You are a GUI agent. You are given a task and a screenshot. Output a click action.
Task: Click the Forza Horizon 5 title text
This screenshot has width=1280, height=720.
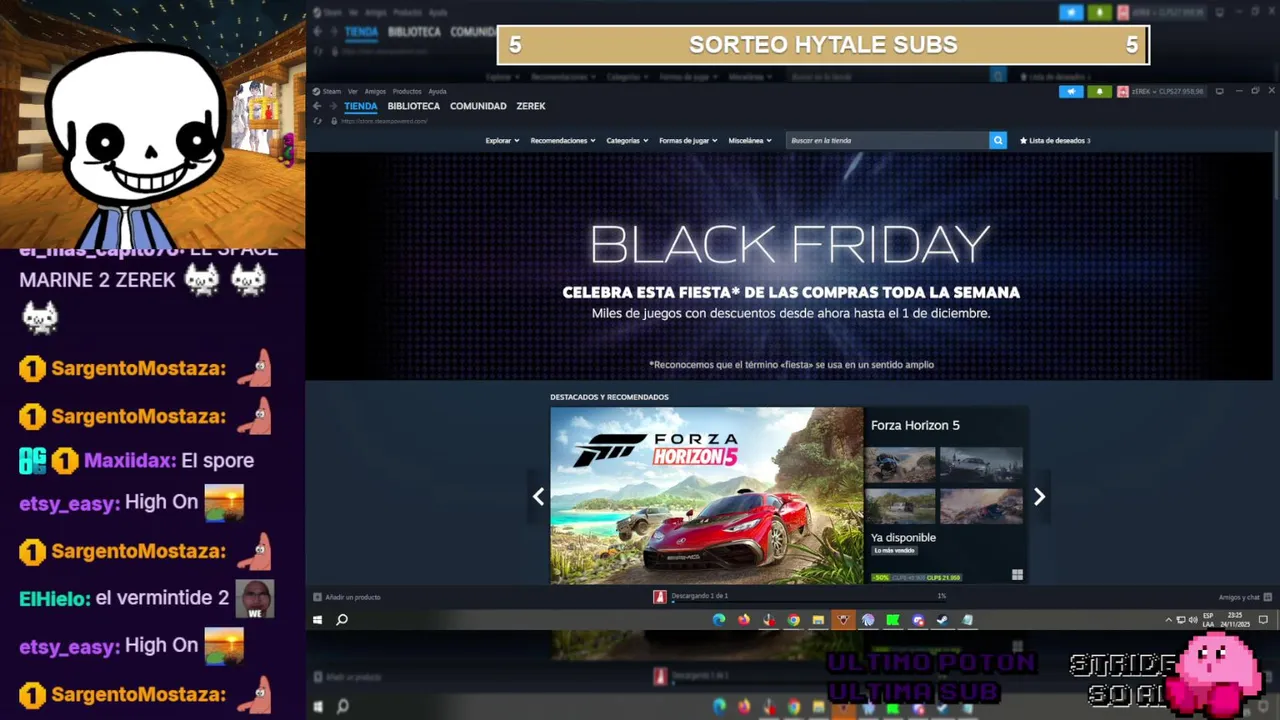(x=915, y=425)
